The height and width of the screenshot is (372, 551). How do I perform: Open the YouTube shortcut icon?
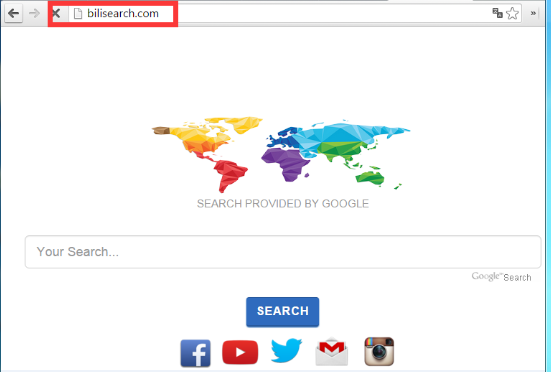tap(240, 352)
